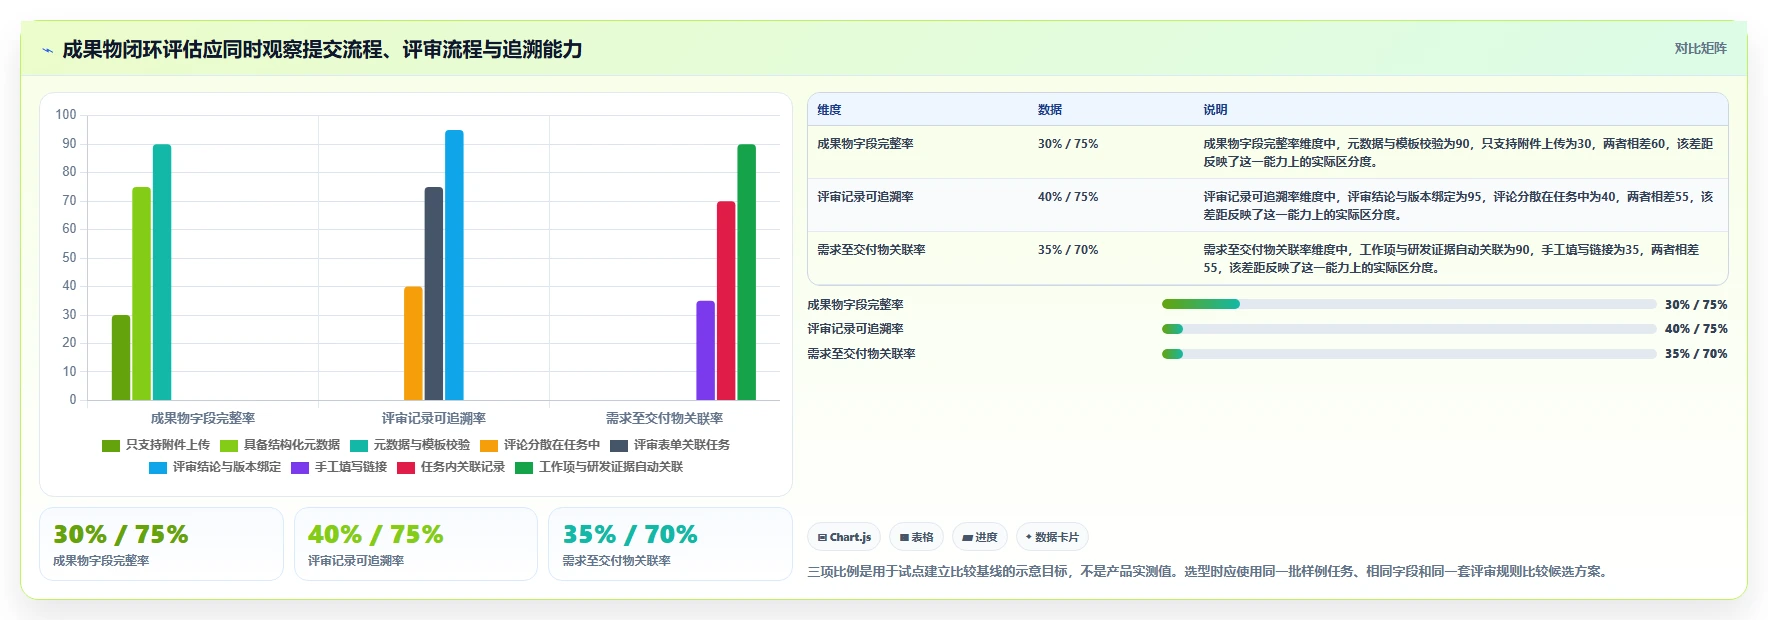Toggle legend swatch 具备结构化元数据
Screen dimensions: 1768x620
click(x=229, y=445)
